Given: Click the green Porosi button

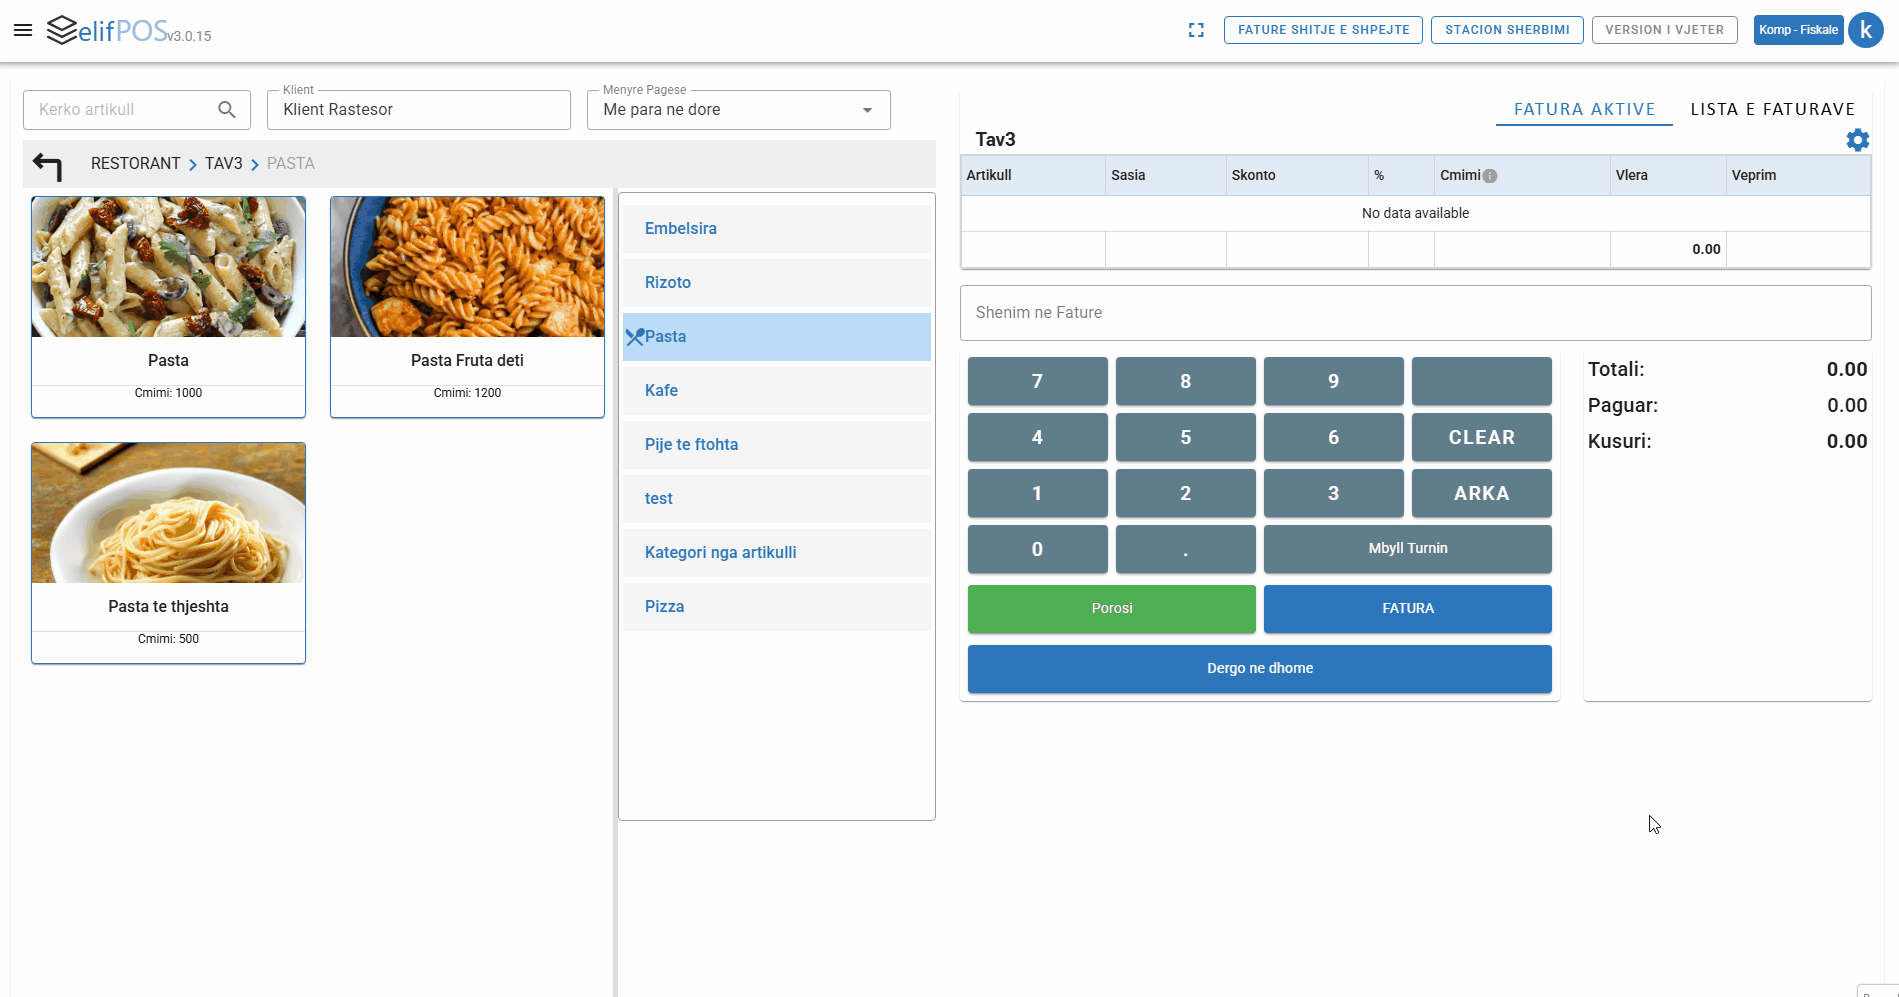Looking at the screenshot, I should tap(1112, 609).
